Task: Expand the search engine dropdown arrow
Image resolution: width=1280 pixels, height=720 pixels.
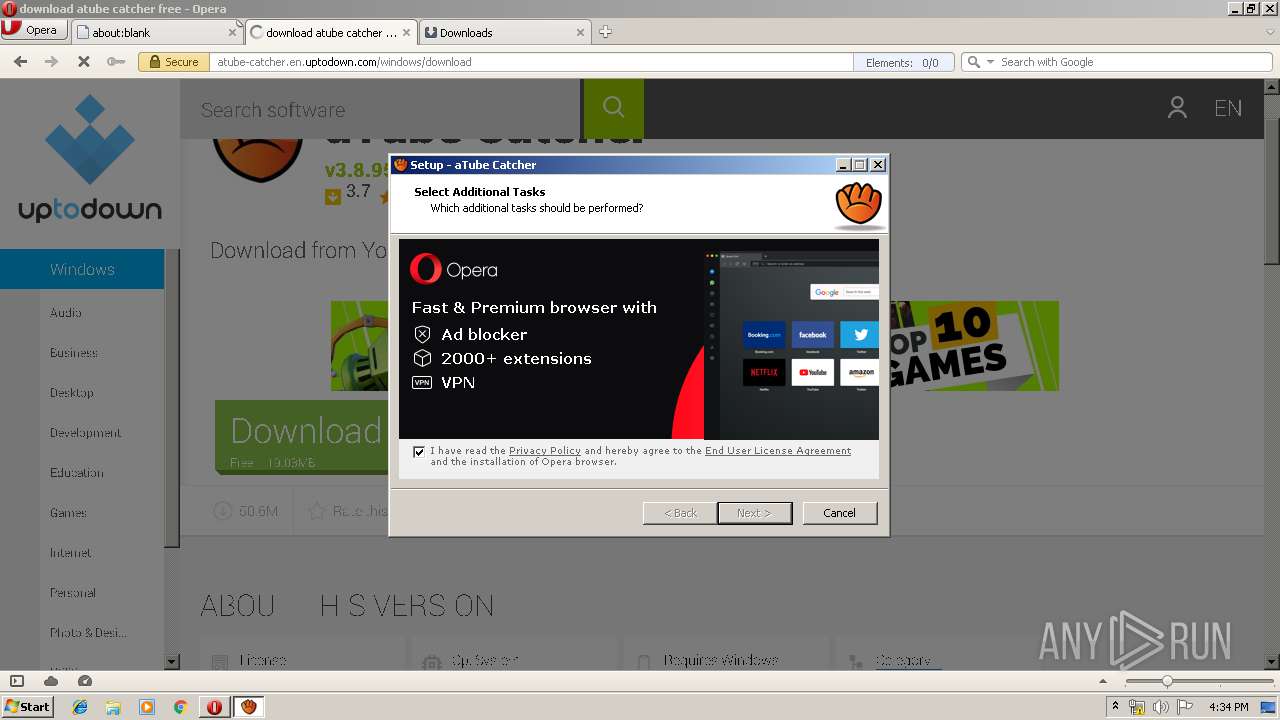Action: point(990,62)
